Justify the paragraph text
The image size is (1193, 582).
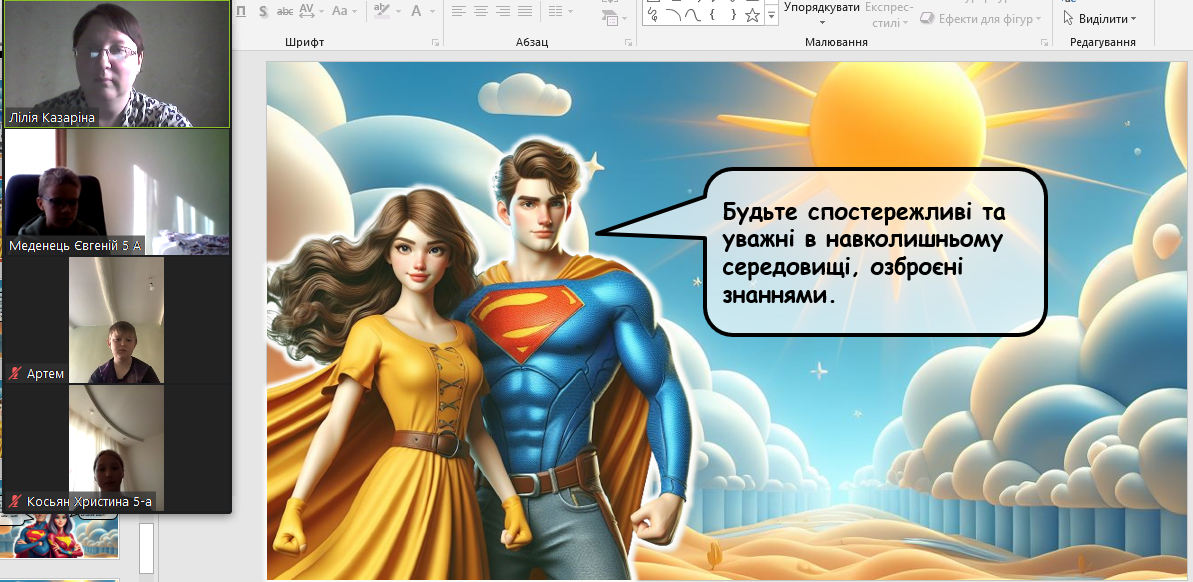point(525,11)
